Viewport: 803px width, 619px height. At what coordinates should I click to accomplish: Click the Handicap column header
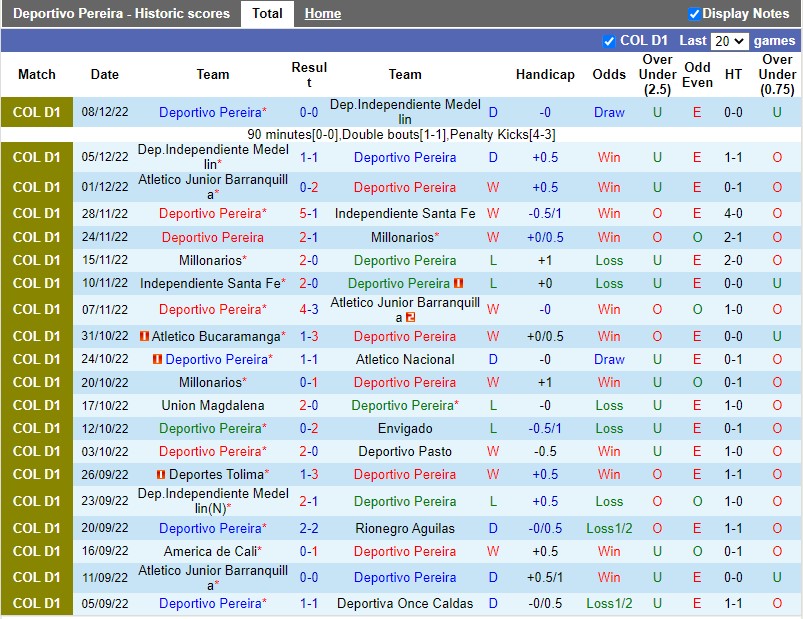[x=545, y=74]
